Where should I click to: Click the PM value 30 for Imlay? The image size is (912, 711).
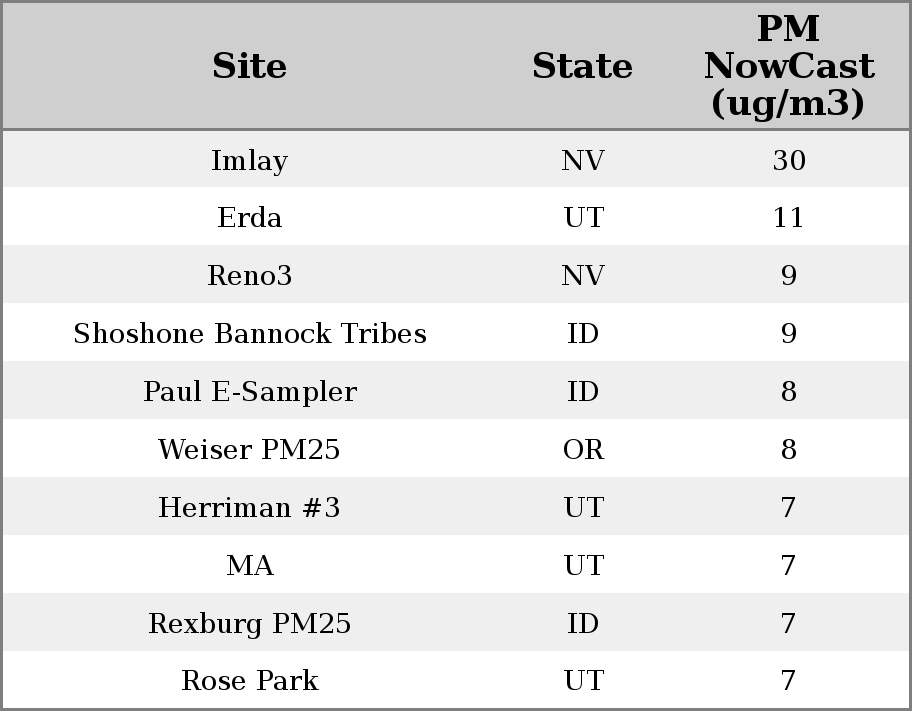pos(788,160)
